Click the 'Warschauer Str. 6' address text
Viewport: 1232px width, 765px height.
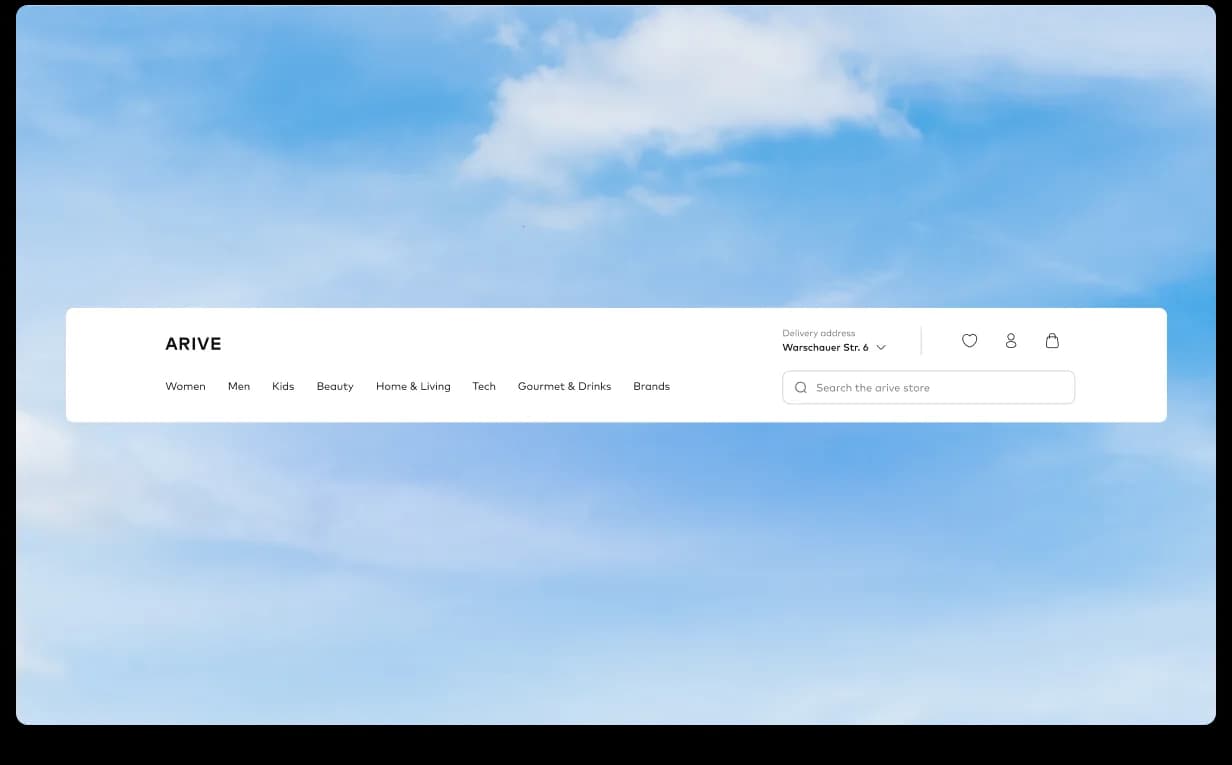tap(825, 348)
